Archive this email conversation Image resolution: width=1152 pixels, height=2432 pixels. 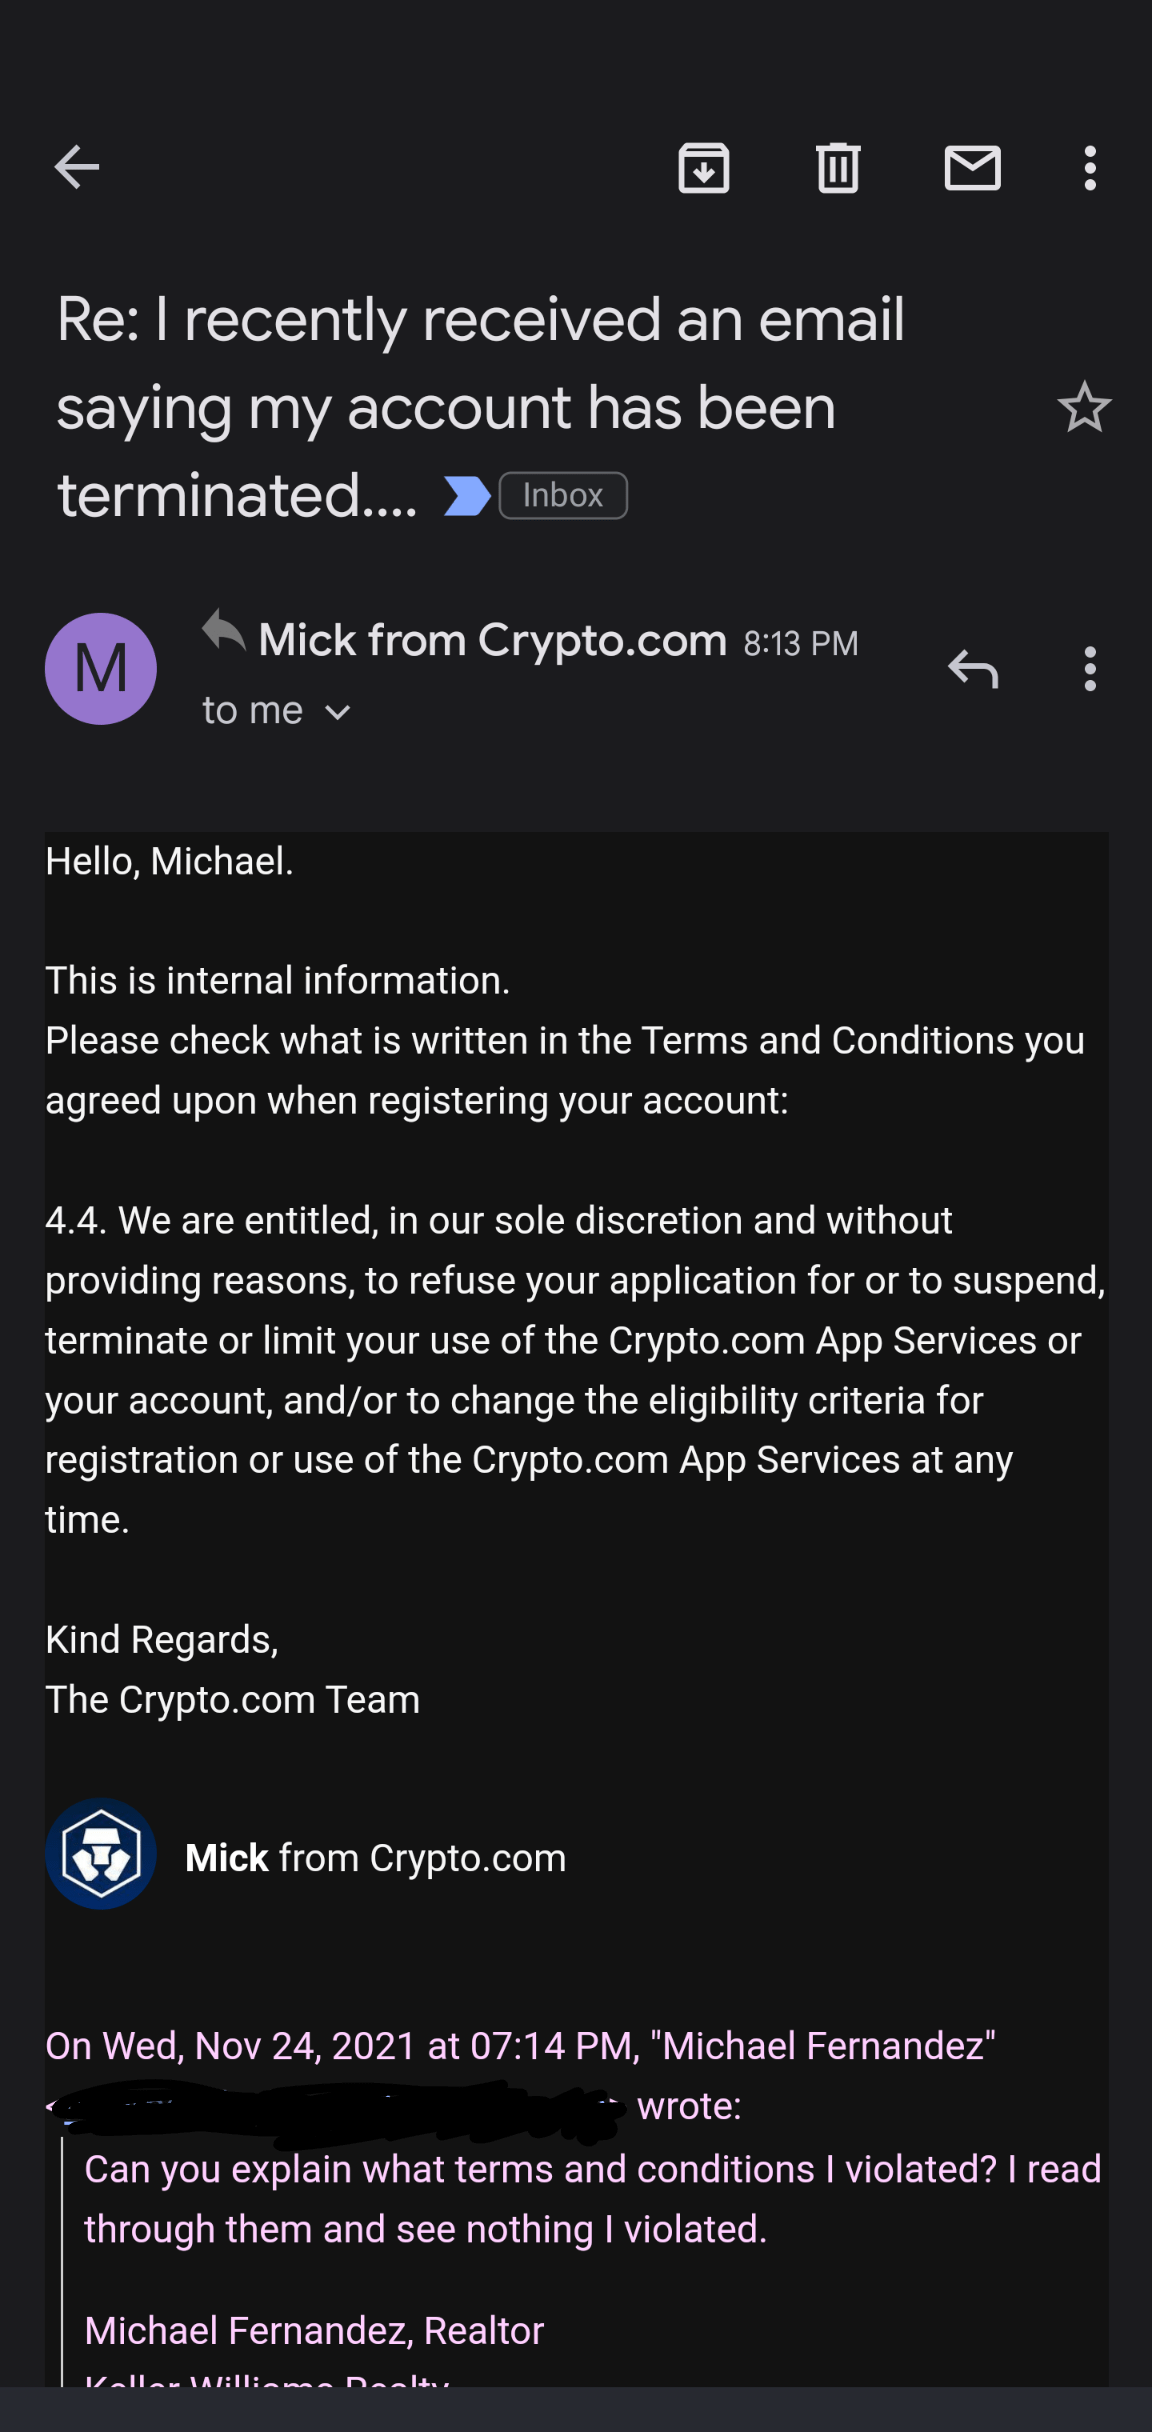pos(704,167)
